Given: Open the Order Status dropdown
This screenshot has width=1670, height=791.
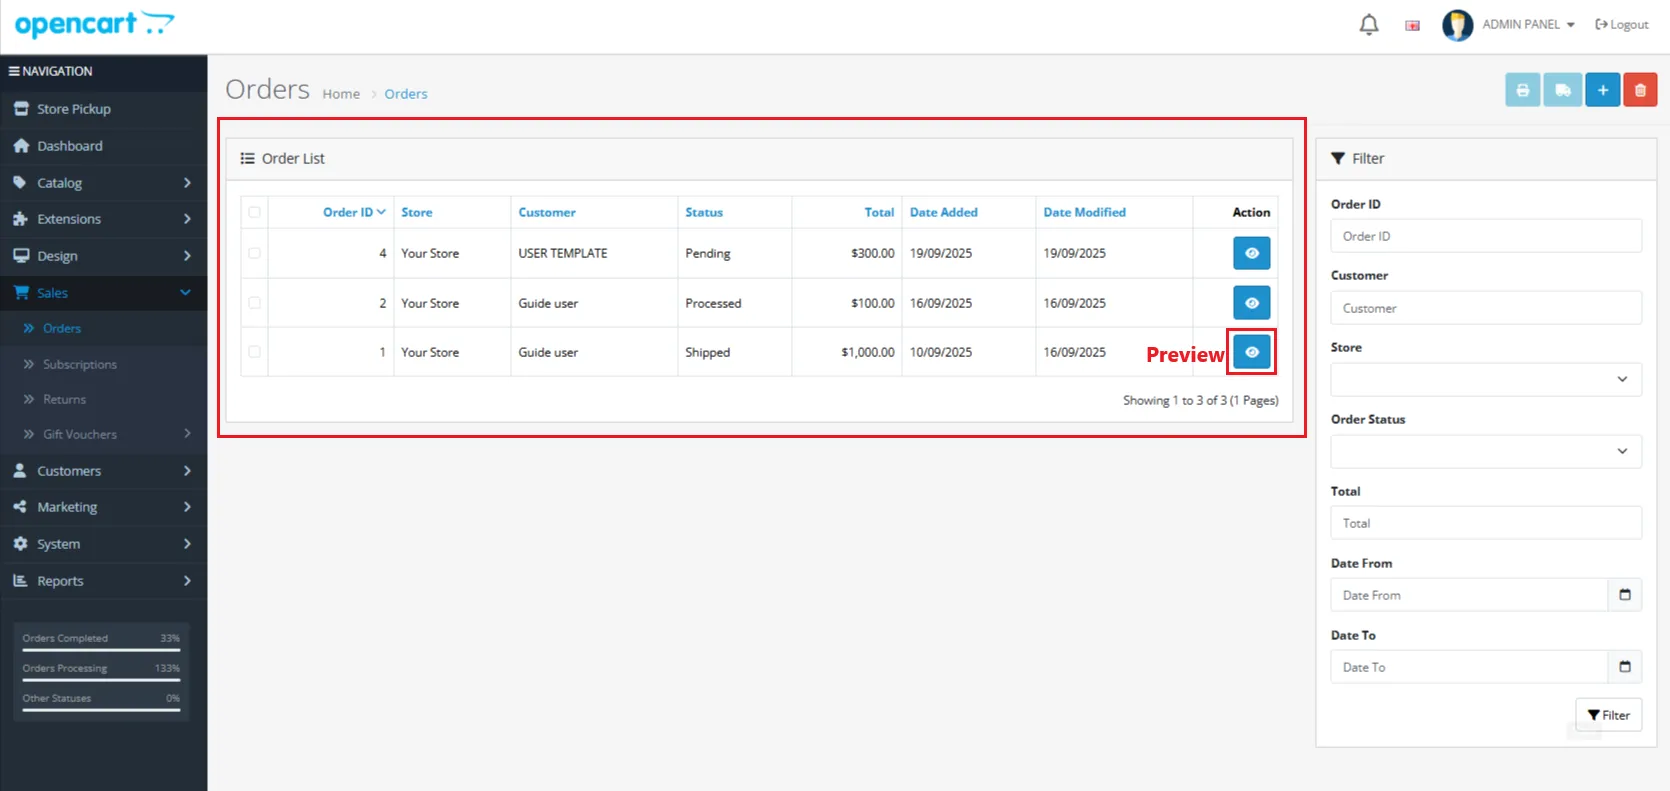Looking at the screenshot, I should click(1485, 451).
